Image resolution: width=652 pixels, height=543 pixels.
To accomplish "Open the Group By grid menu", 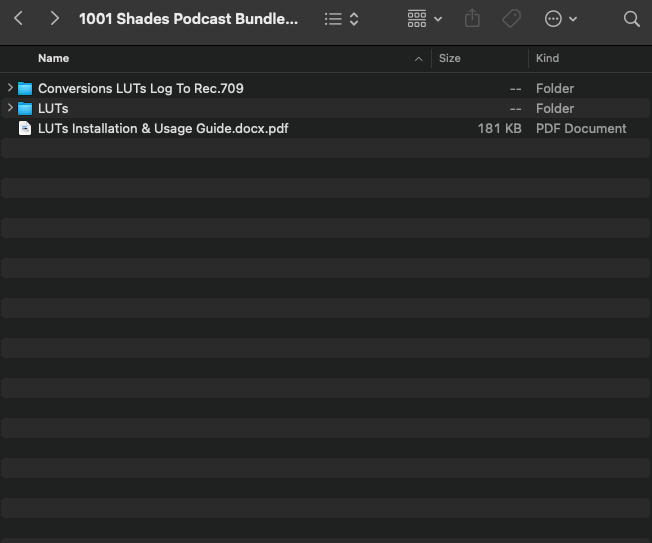I will [x=424, y=19].
